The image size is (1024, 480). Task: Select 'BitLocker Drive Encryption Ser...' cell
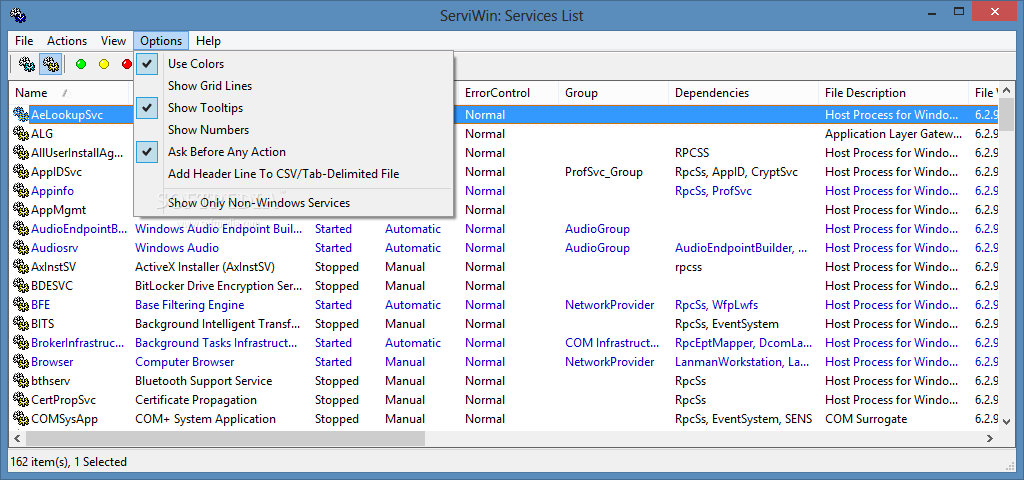pos(219,285)
